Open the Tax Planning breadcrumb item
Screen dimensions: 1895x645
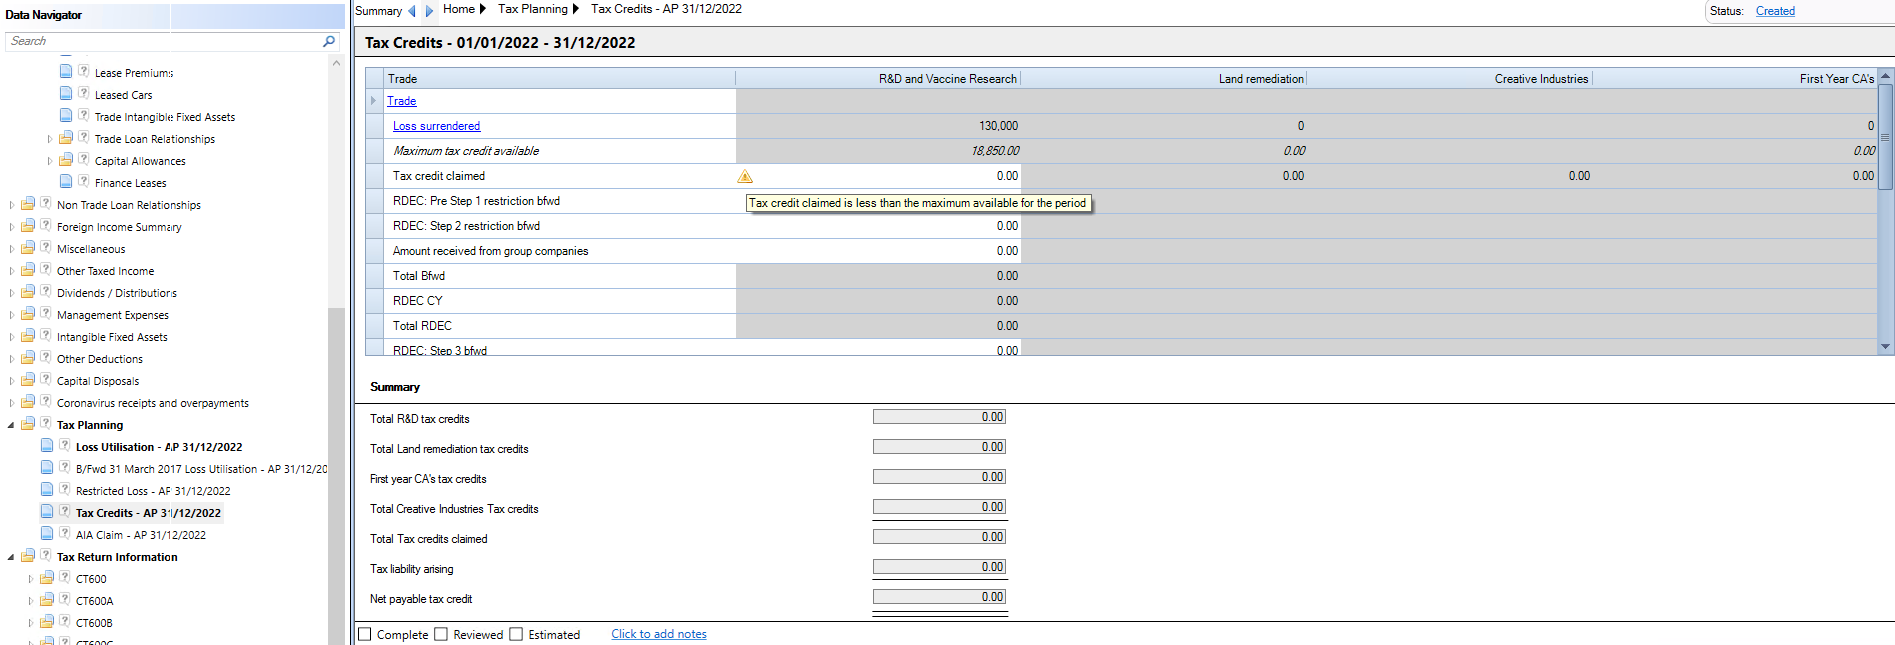[x=533, y=9]
